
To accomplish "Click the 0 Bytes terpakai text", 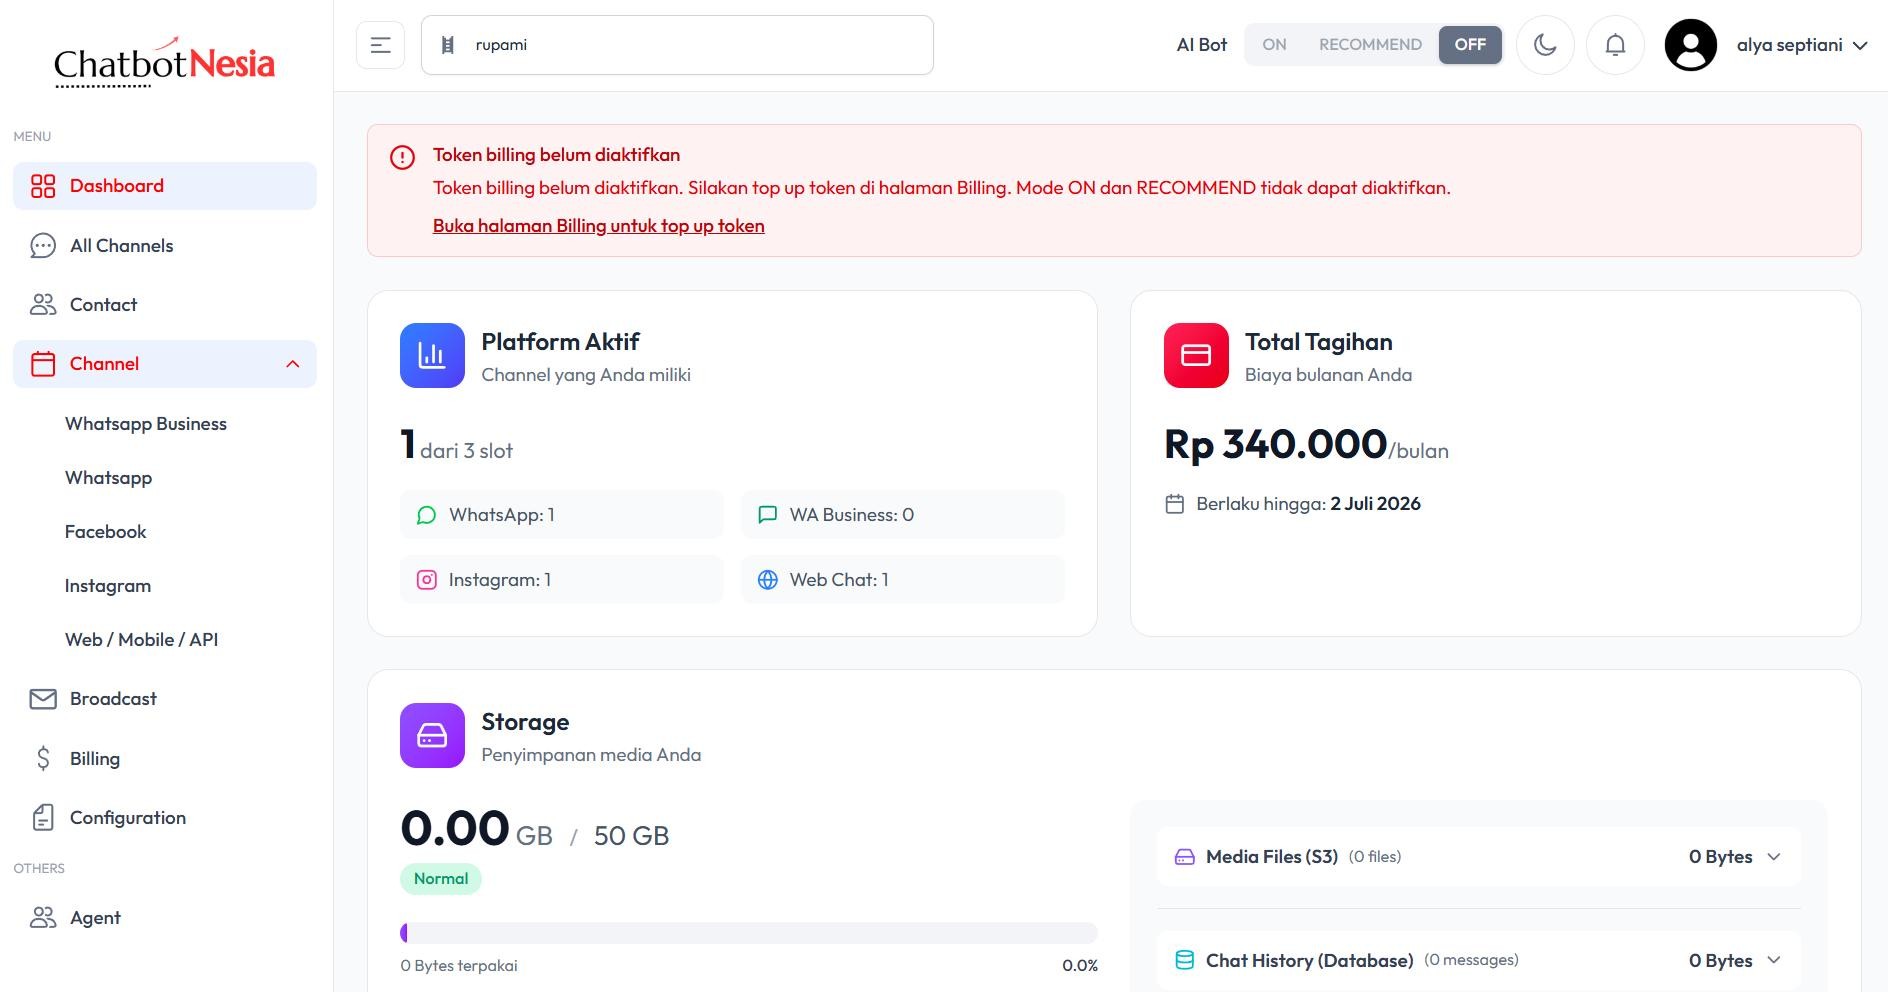I will click(459, 966).
